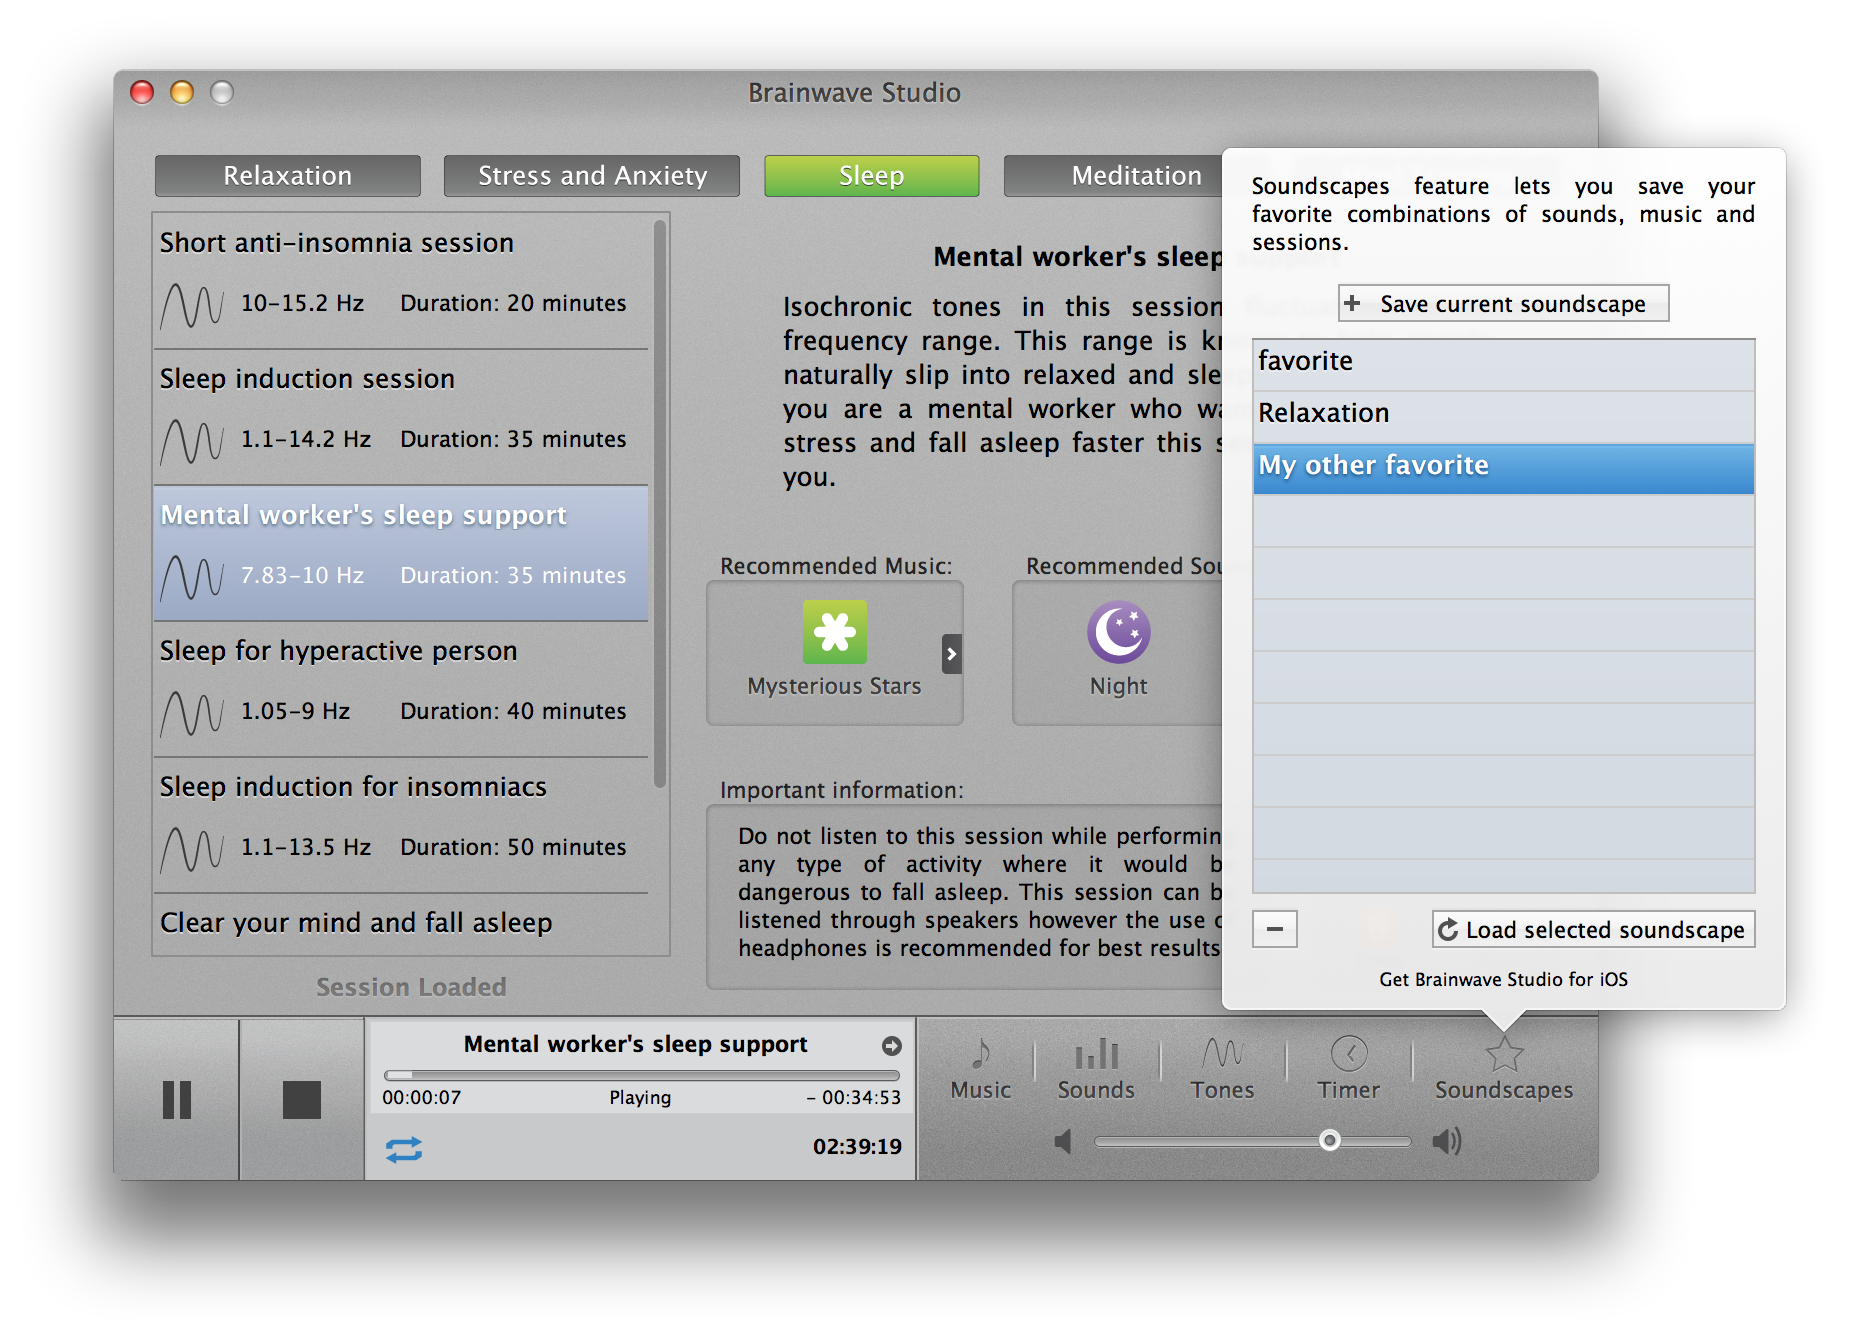Screen dimensions: 1860x1338
Task: Select the Sleep tab
Action: click(871, 176)
